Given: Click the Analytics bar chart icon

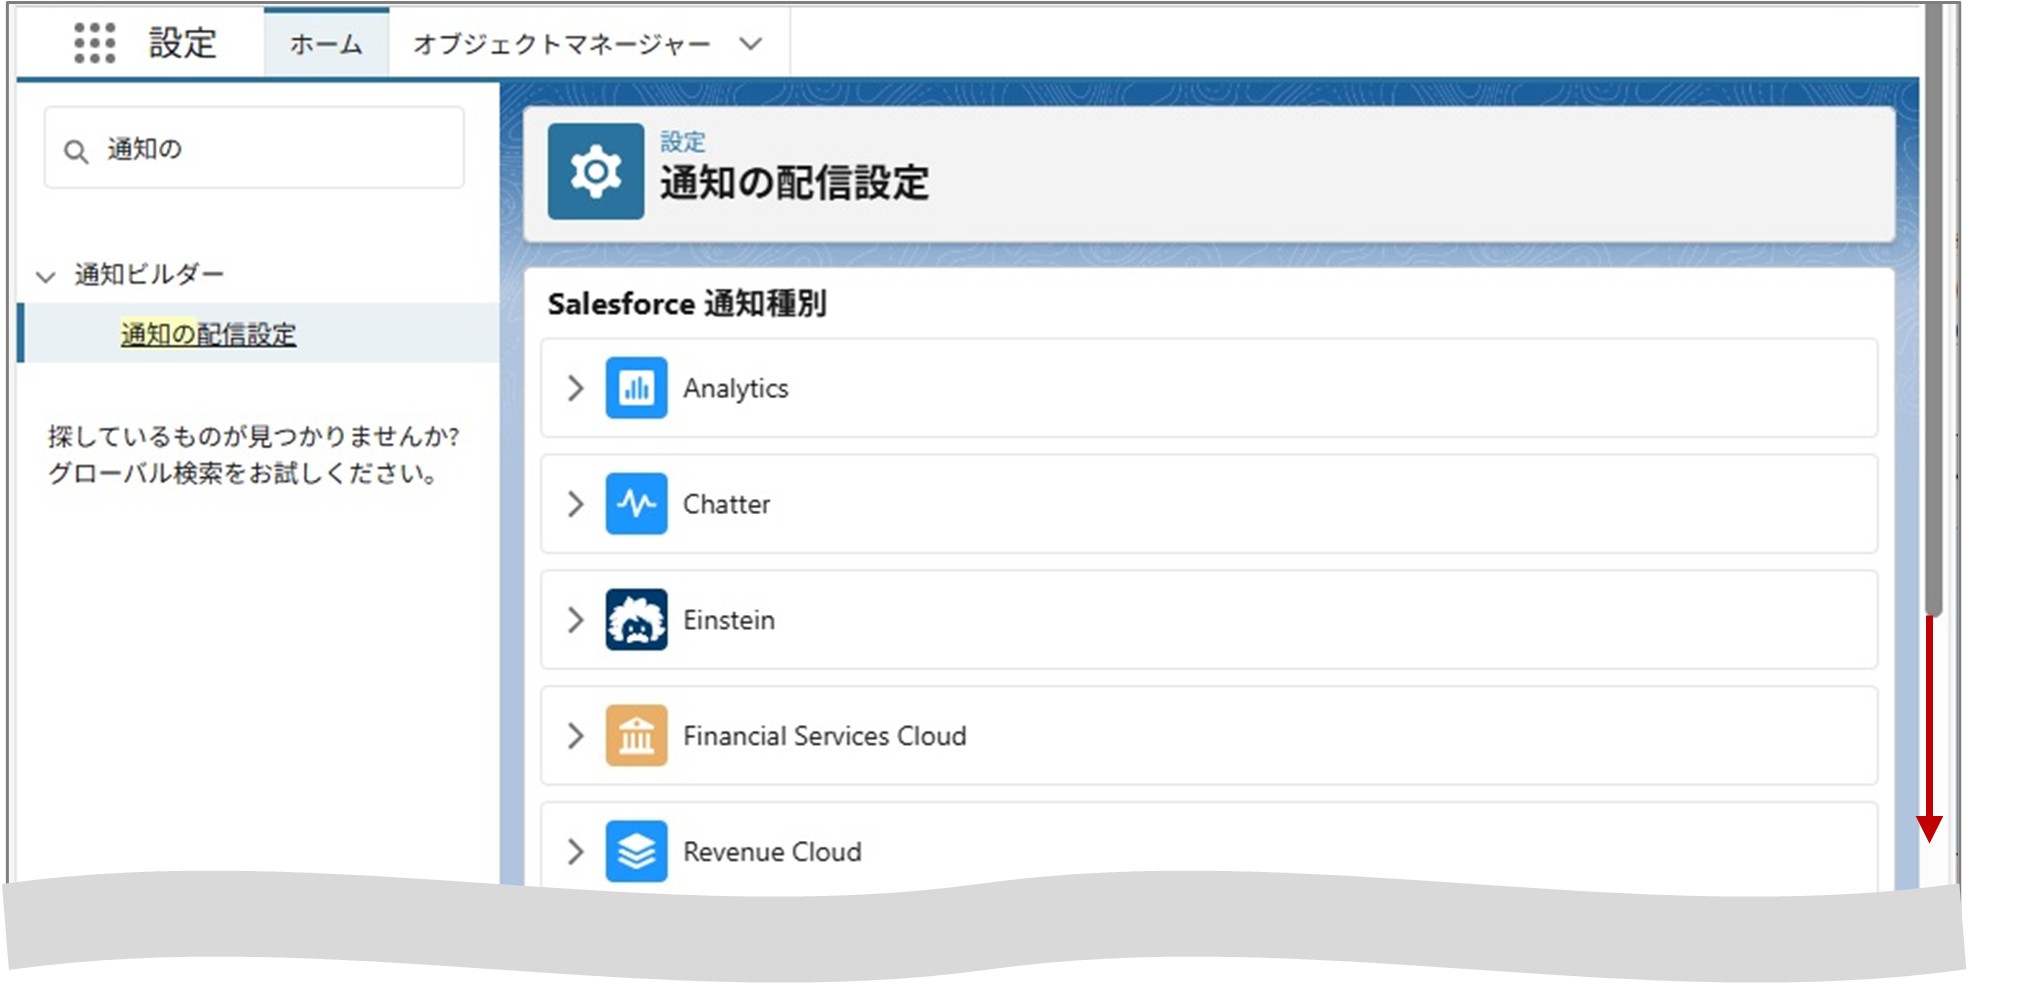Looking at the screenshot, I should [x=637, y=388].
